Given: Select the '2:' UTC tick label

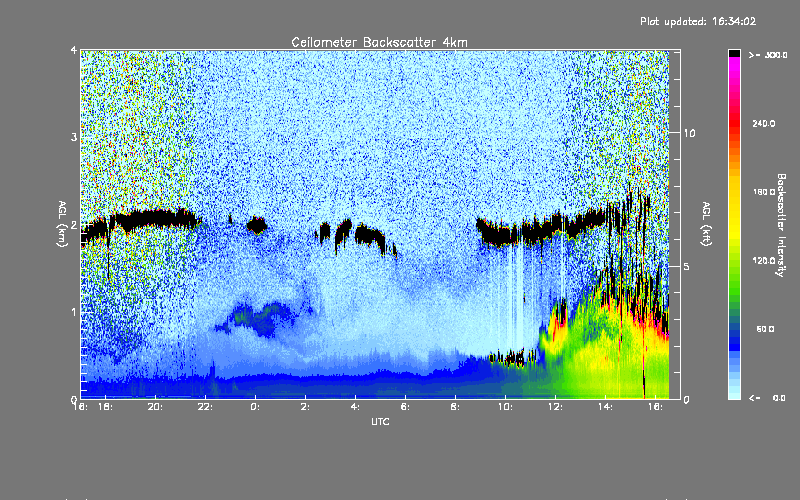Looking at the screenshot, I should click(x=306, y=407).
